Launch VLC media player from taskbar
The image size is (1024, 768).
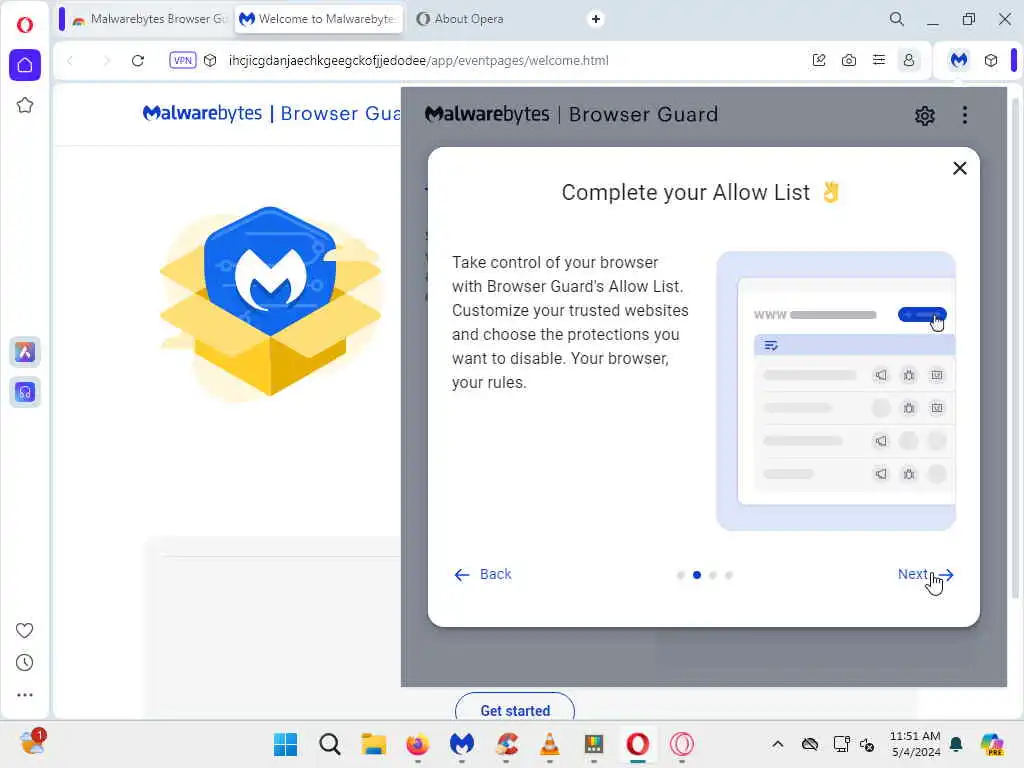[x=550, y=744]
